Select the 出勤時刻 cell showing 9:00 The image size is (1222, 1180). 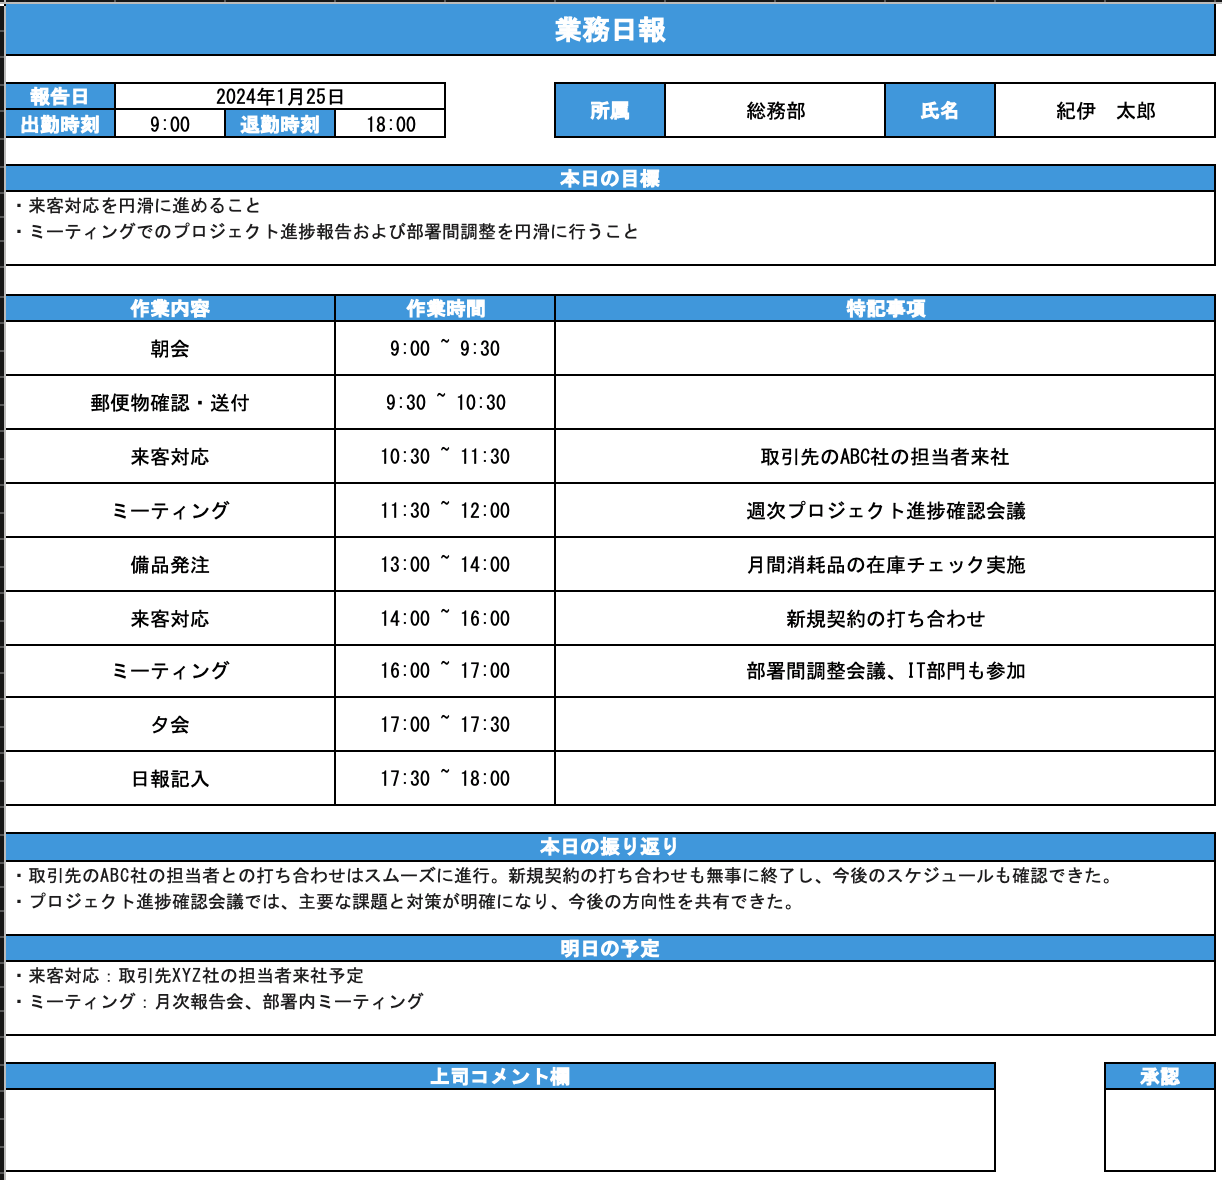point(171,123)
